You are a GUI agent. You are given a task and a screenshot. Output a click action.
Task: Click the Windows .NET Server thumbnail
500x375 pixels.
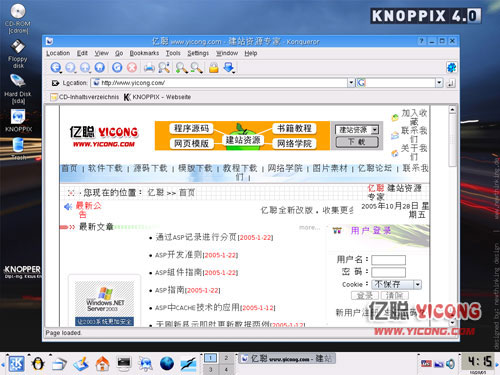click(104, 303)
